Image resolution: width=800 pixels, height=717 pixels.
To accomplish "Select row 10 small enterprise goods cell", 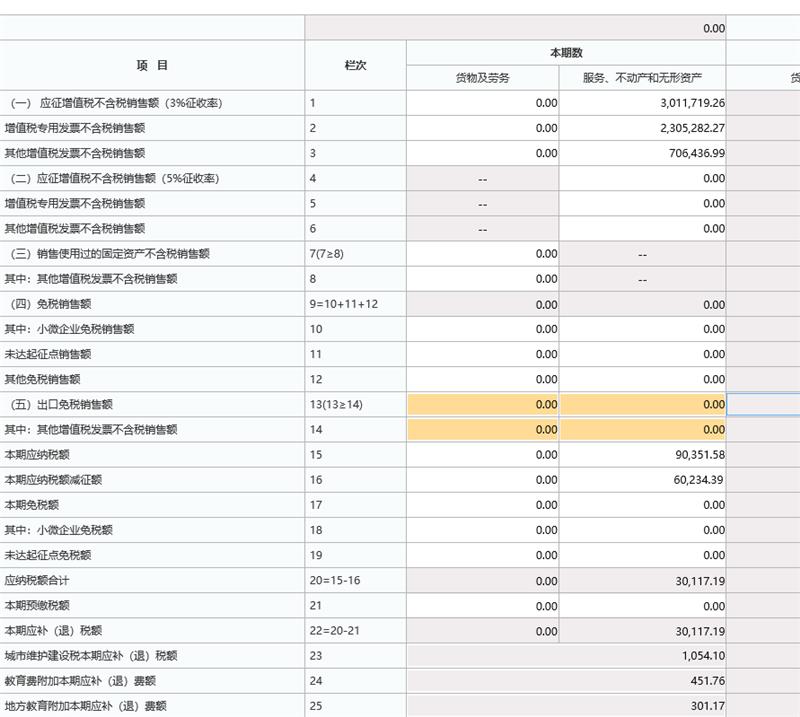I will coord(482,329).
